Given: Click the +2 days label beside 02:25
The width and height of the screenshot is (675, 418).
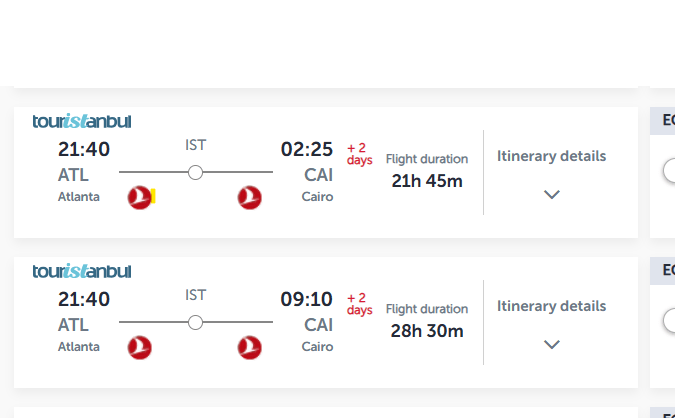Looking at the screenshot, I should [x=360, y=154].
